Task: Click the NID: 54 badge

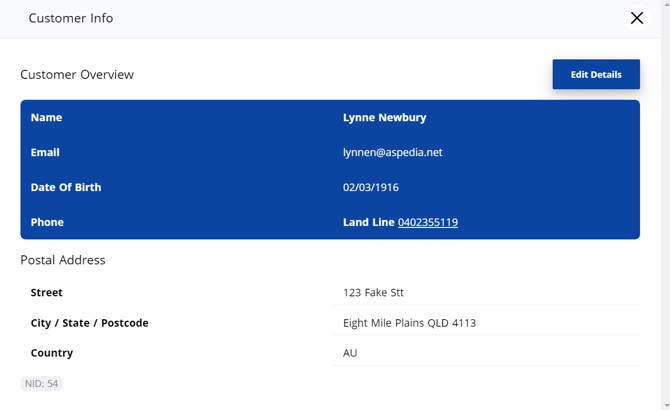Action: click(41, 384)
